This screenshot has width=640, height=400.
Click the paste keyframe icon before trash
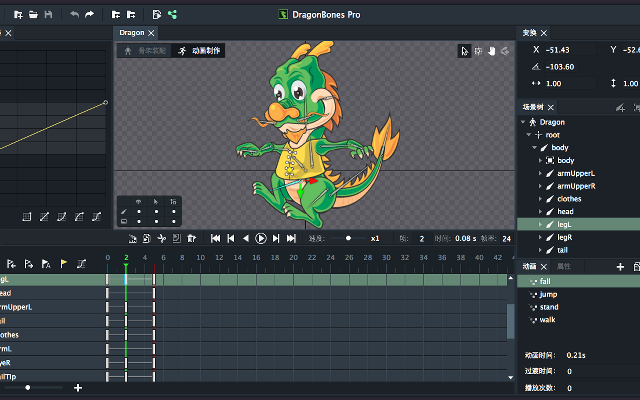pyautogui.click(x=177, y=238)
